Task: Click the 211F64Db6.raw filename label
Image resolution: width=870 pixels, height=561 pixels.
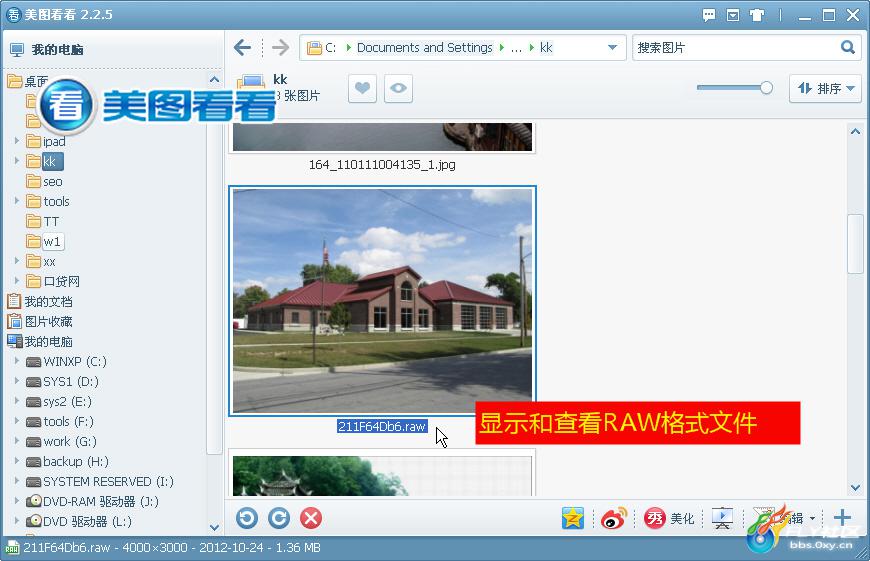Action: click(382, 426)
